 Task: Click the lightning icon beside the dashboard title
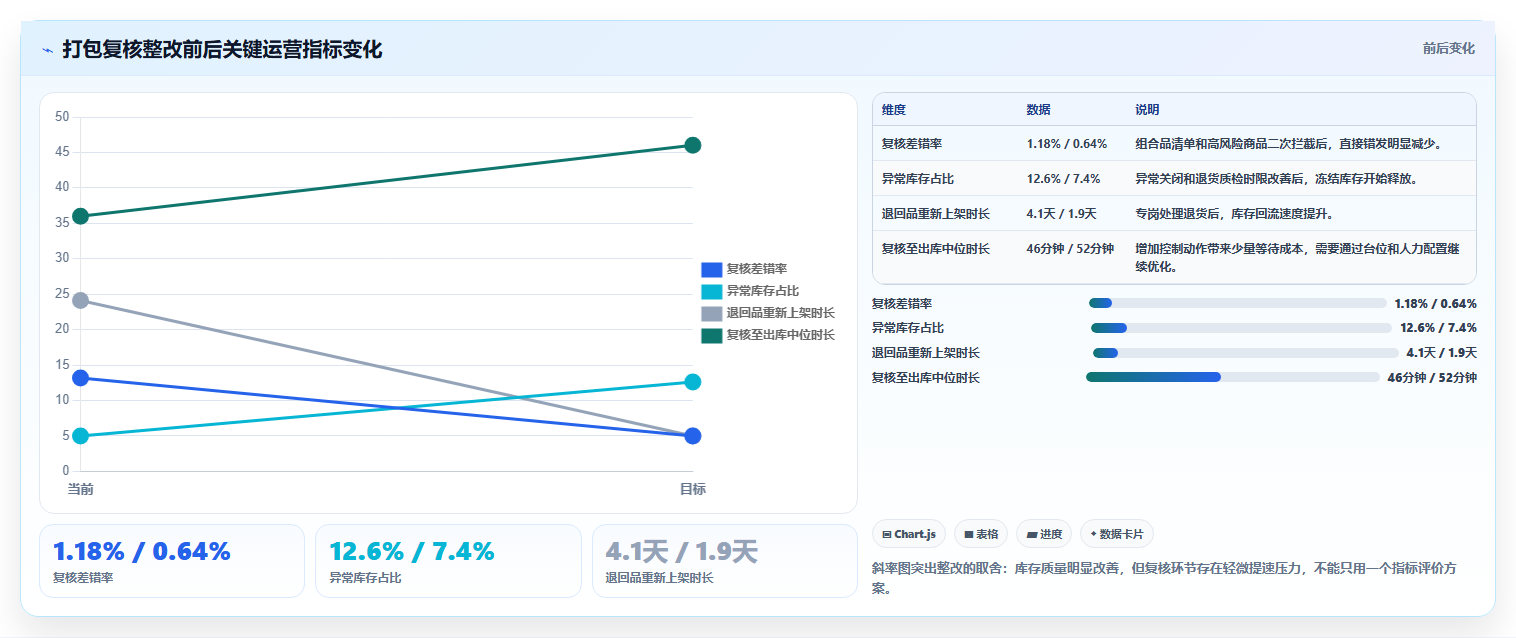click(x=47, y=50)
